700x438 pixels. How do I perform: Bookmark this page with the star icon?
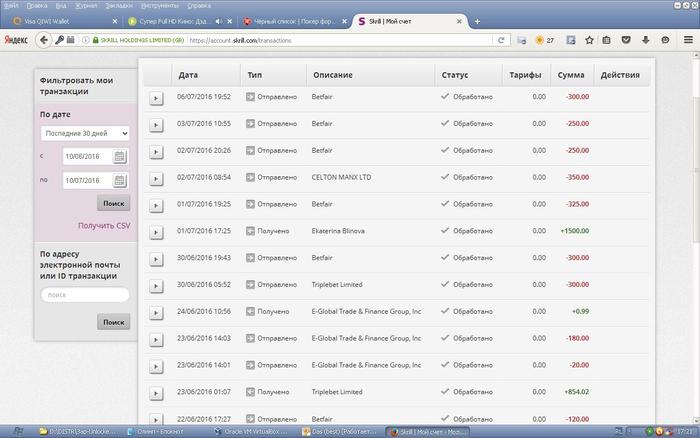click(589, 40)
